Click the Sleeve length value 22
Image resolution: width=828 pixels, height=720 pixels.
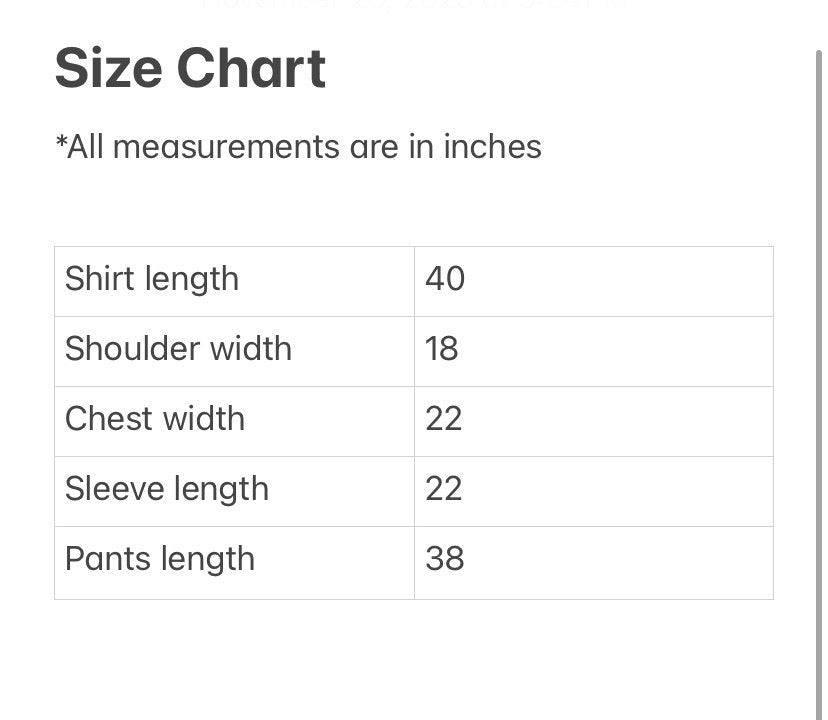point(444,489)
